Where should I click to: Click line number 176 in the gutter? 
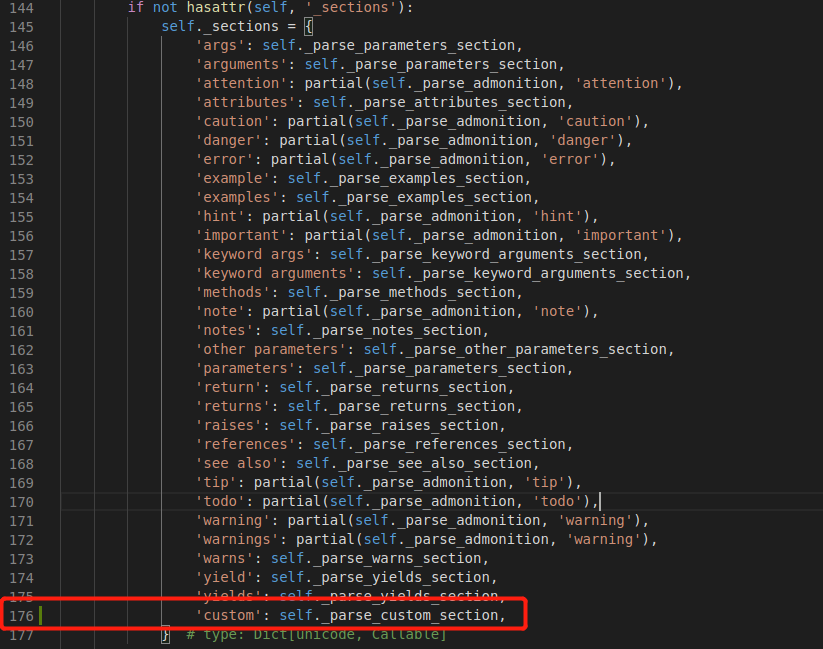click(21, 616)
